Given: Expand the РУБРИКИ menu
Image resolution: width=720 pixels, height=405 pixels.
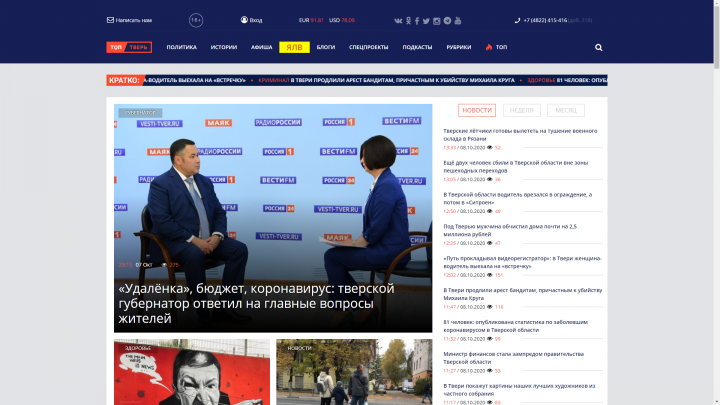Looking at the screenshot, I should coord(459,47).
